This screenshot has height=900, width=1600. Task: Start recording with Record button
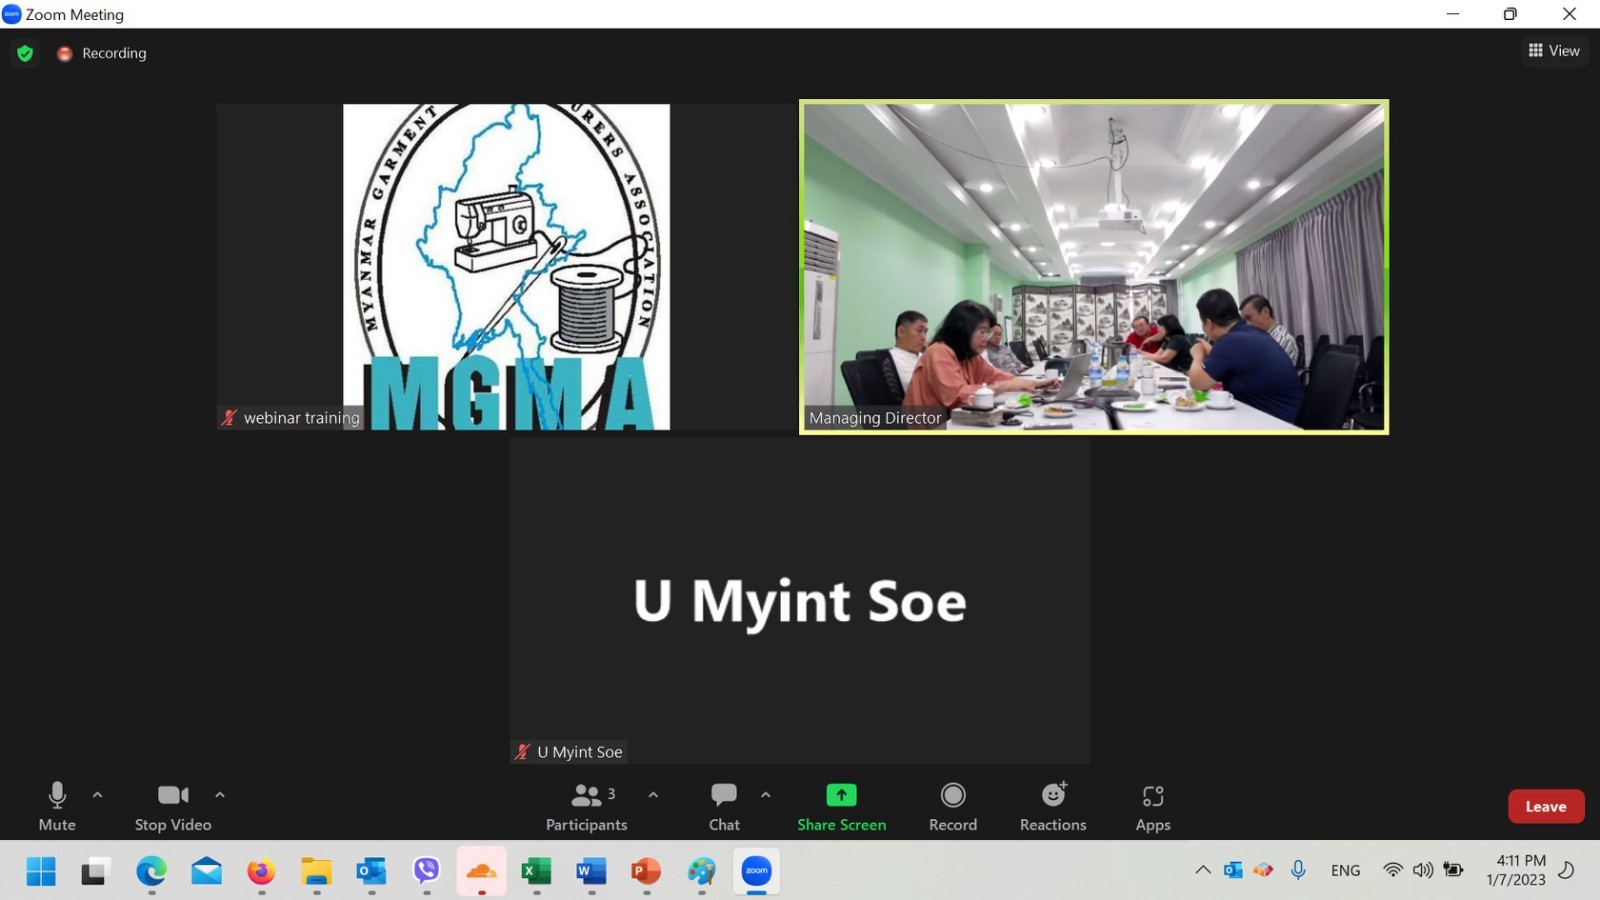(953, 806)
